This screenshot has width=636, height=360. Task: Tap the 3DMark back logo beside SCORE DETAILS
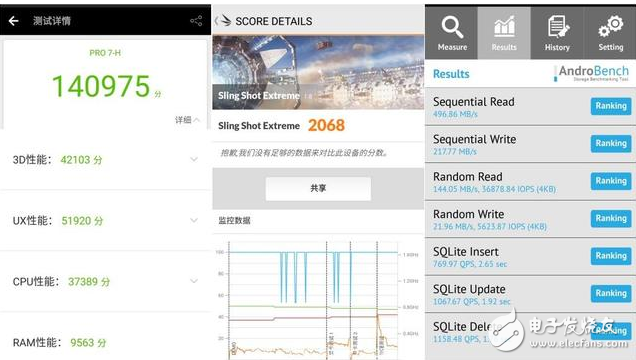tap(223, 20)
